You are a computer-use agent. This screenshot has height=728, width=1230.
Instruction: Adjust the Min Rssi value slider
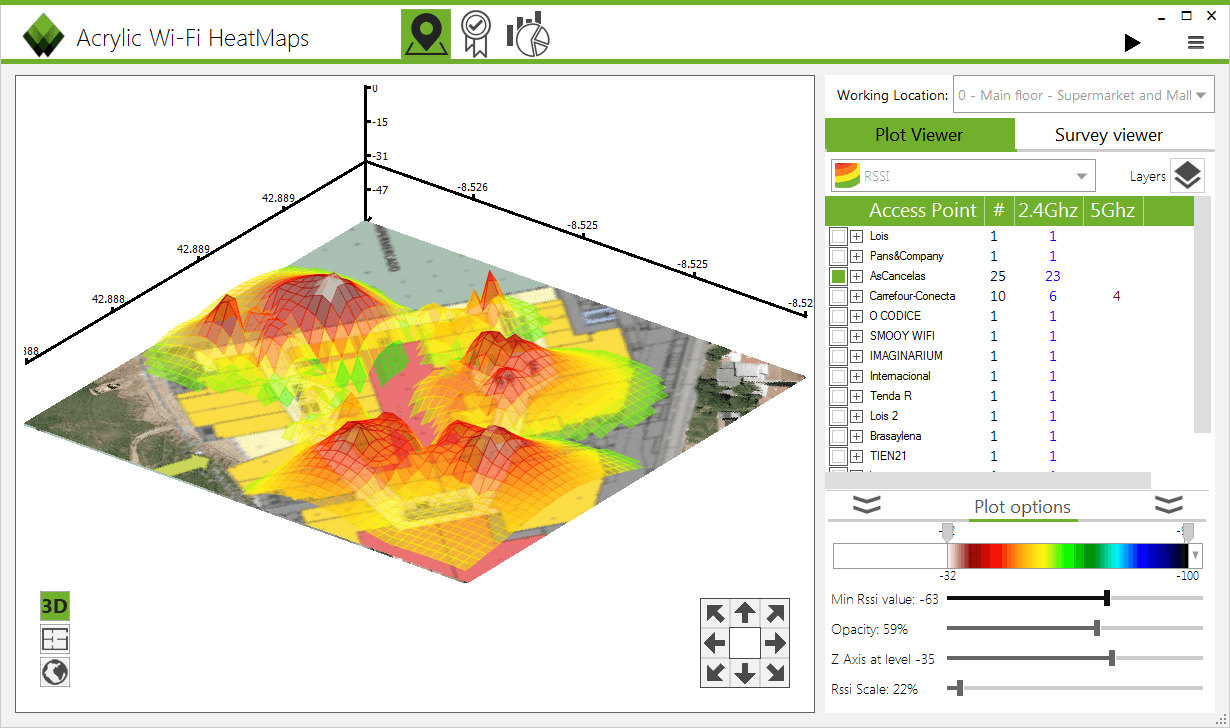point(1107,598)
